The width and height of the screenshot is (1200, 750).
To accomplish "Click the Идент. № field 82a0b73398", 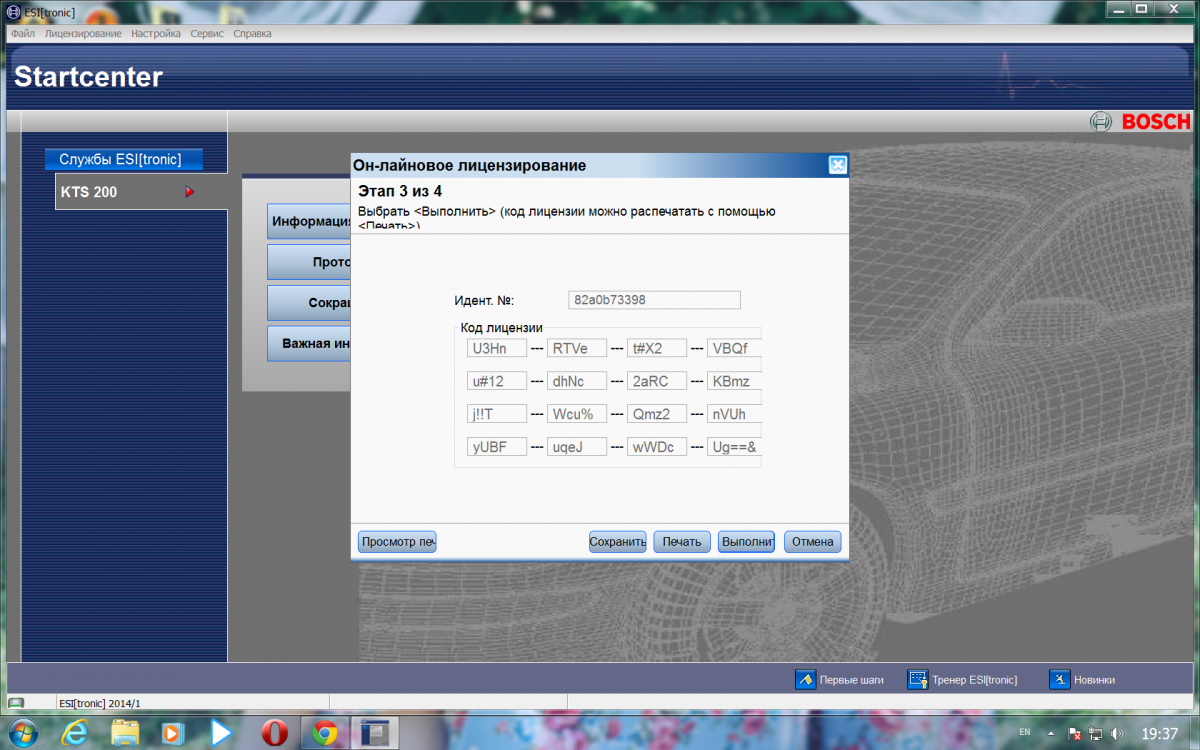I will [654, 300].
